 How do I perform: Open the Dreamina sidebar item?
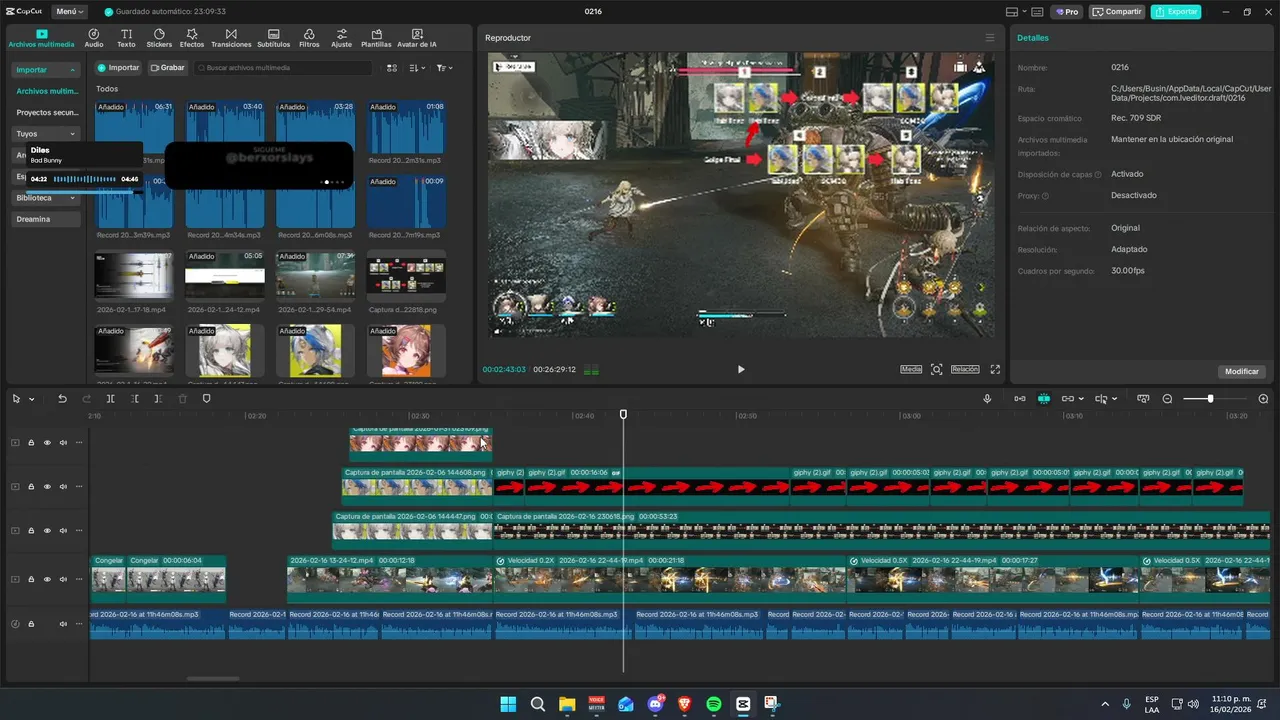46,219
